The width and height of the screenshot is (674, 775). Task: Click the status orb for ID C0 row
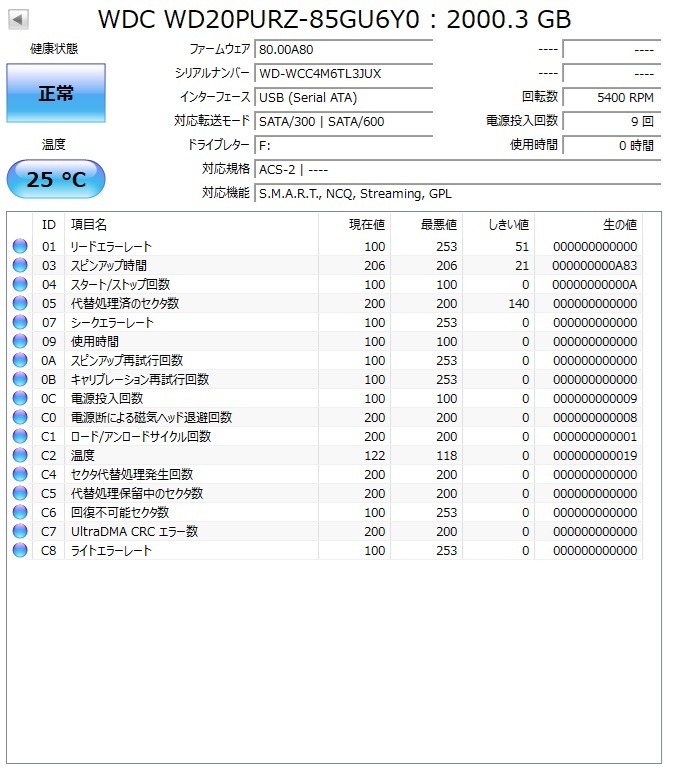coord(20,417)
